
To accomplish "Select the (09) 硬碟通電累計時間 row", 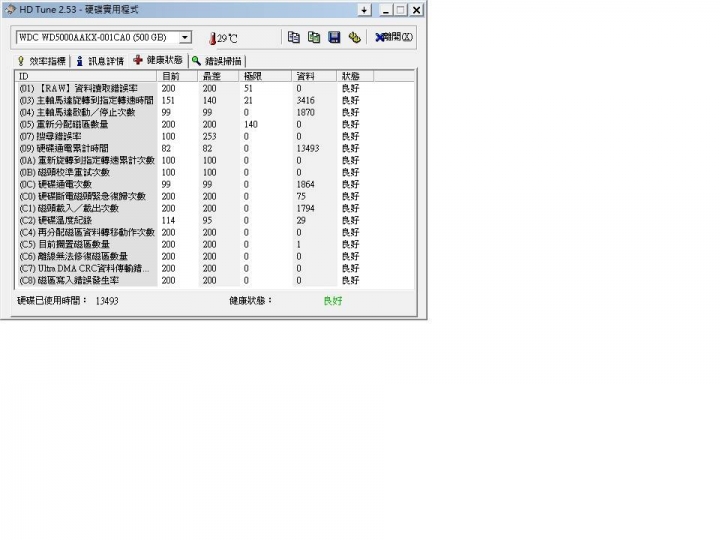I will pos(215,148).
